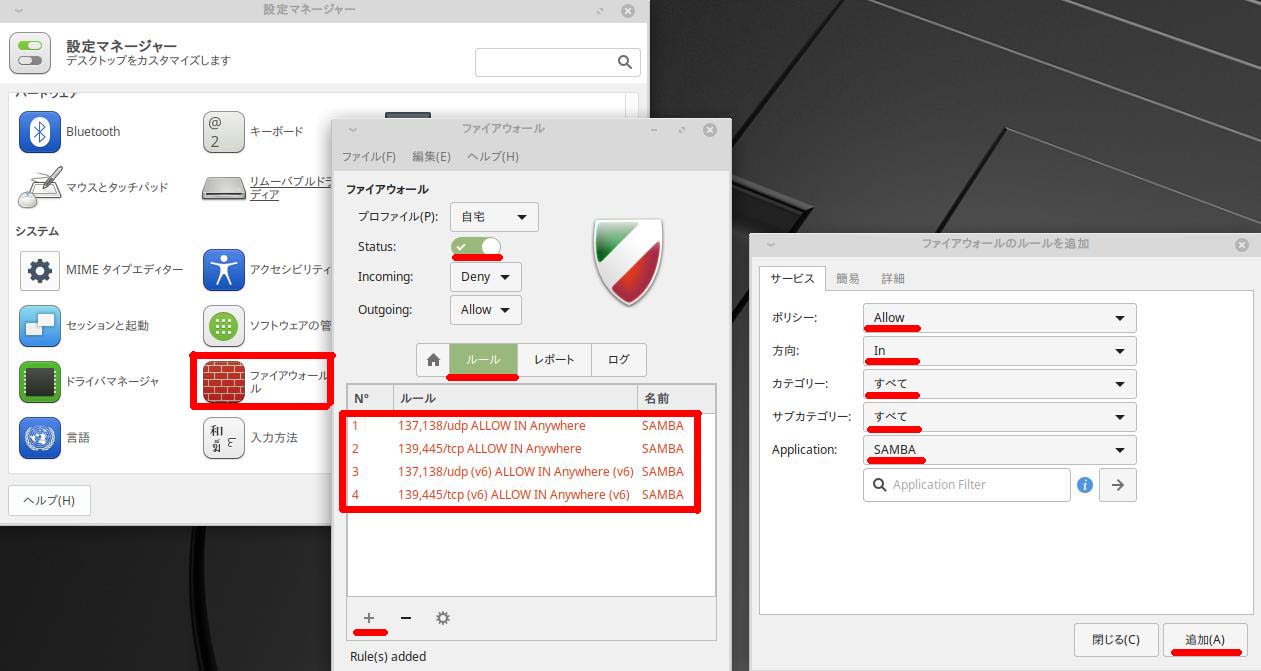This screenshot has width=1261, height=671.
Task: Click the 閉じる(C) button
Action: [x=1116, y=639]
